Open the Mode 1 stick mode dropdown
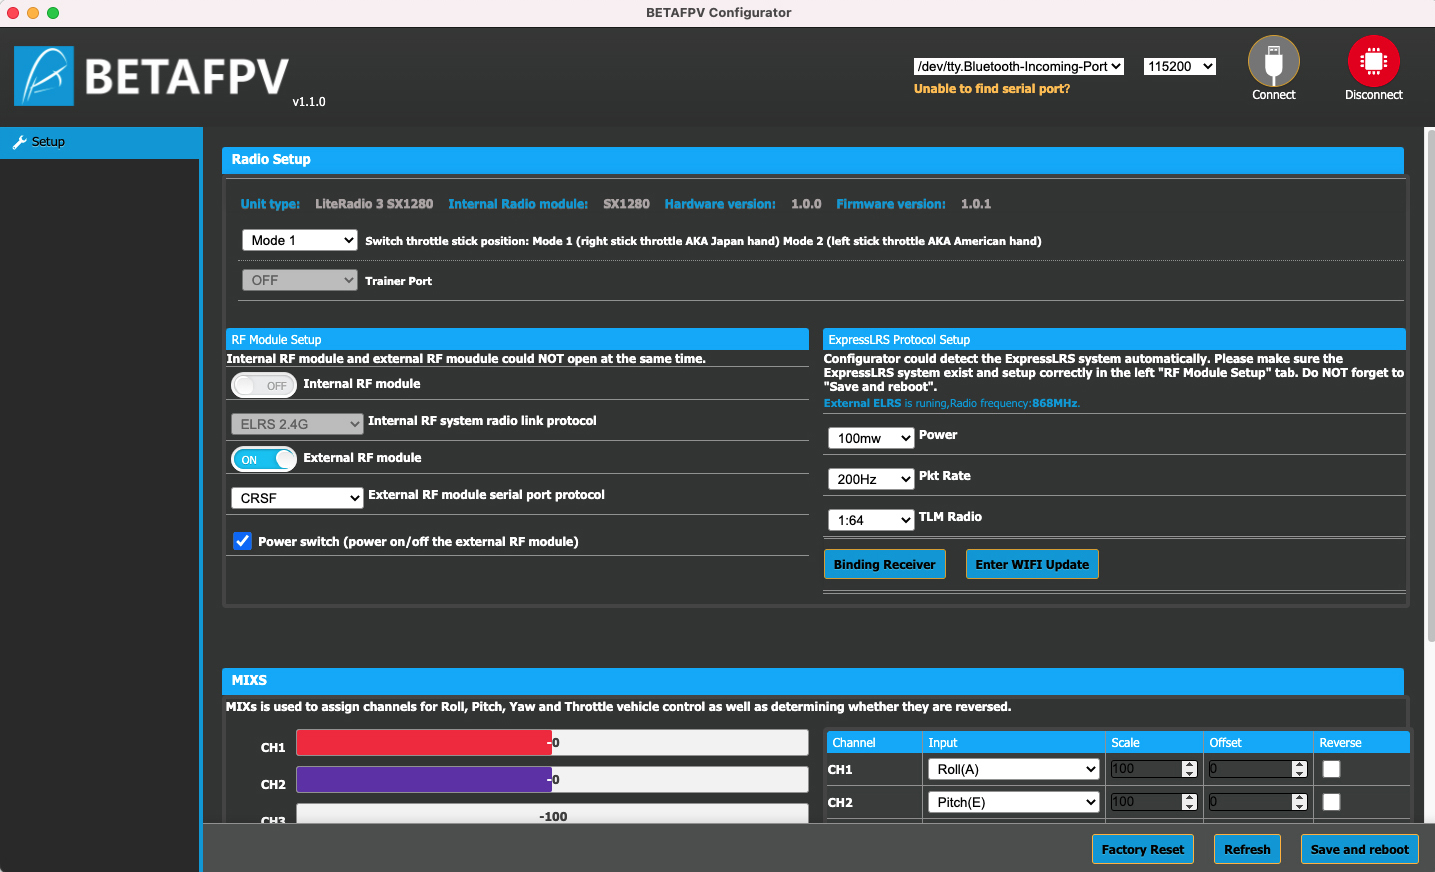The width and height of the screenshot is (1435, 872). (x=300, y=240)
